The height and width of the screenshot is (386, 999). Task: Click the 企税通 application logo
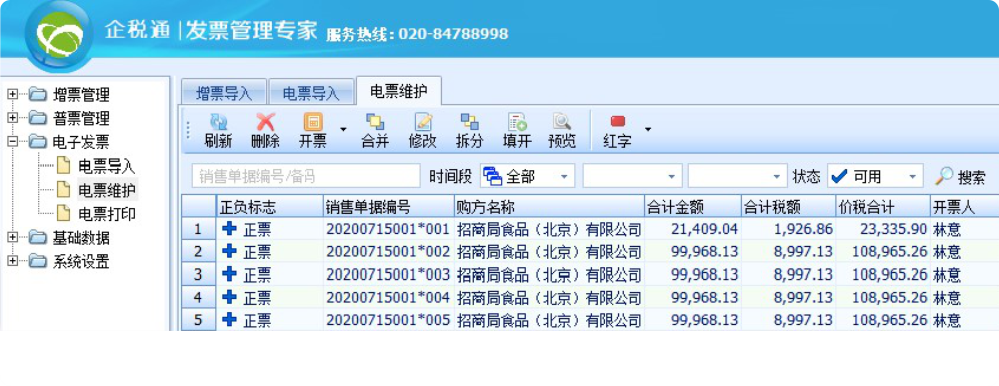(x=59, y=36)
